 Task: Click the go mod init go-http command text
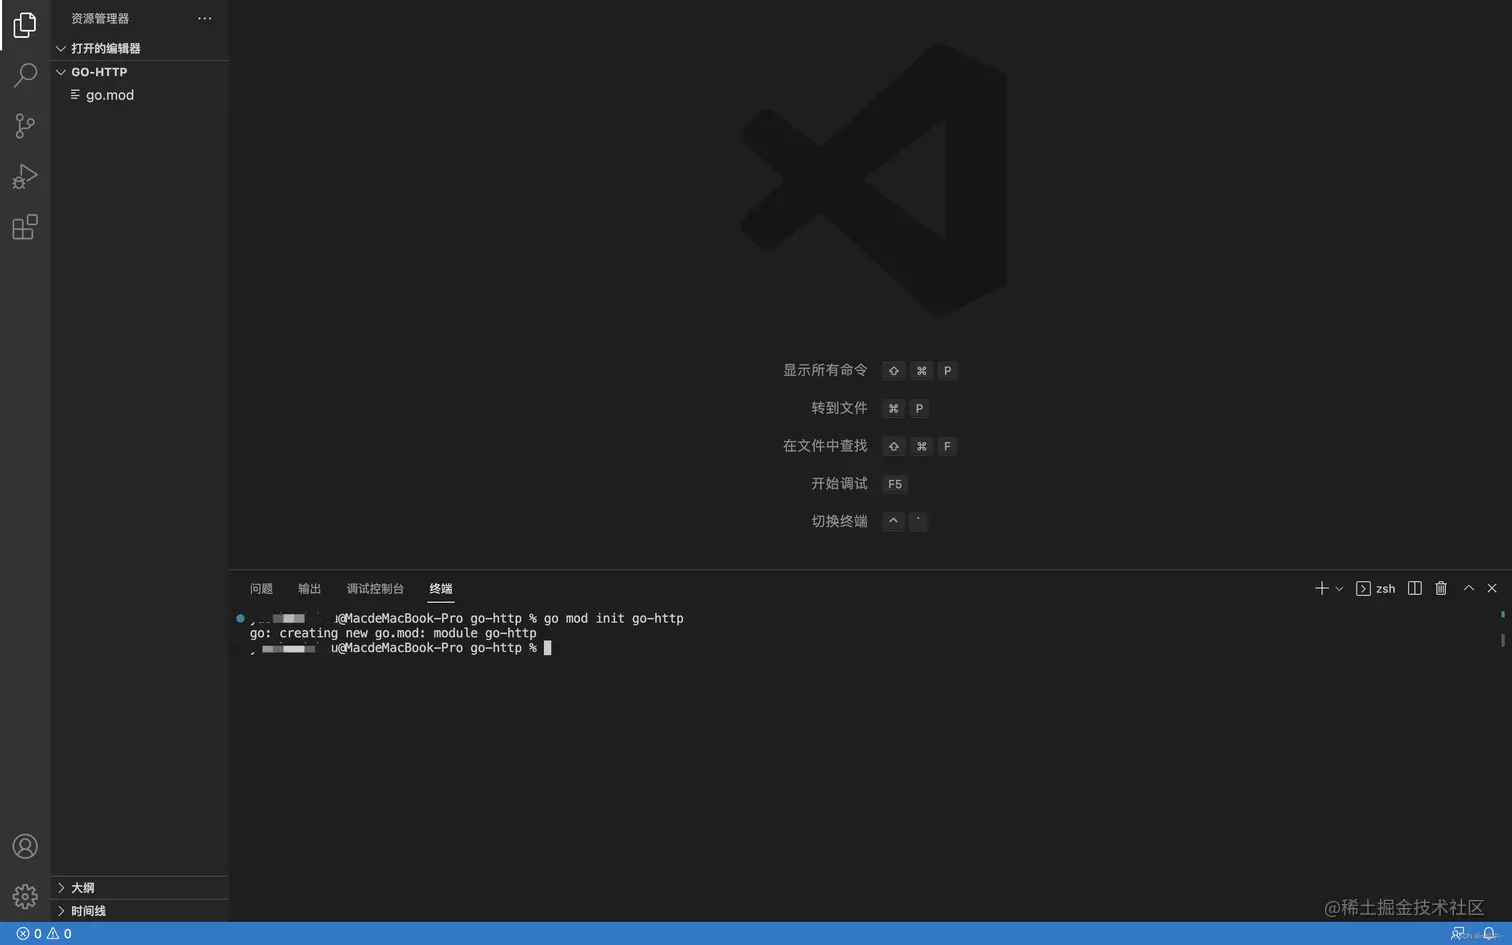[614, 619]
